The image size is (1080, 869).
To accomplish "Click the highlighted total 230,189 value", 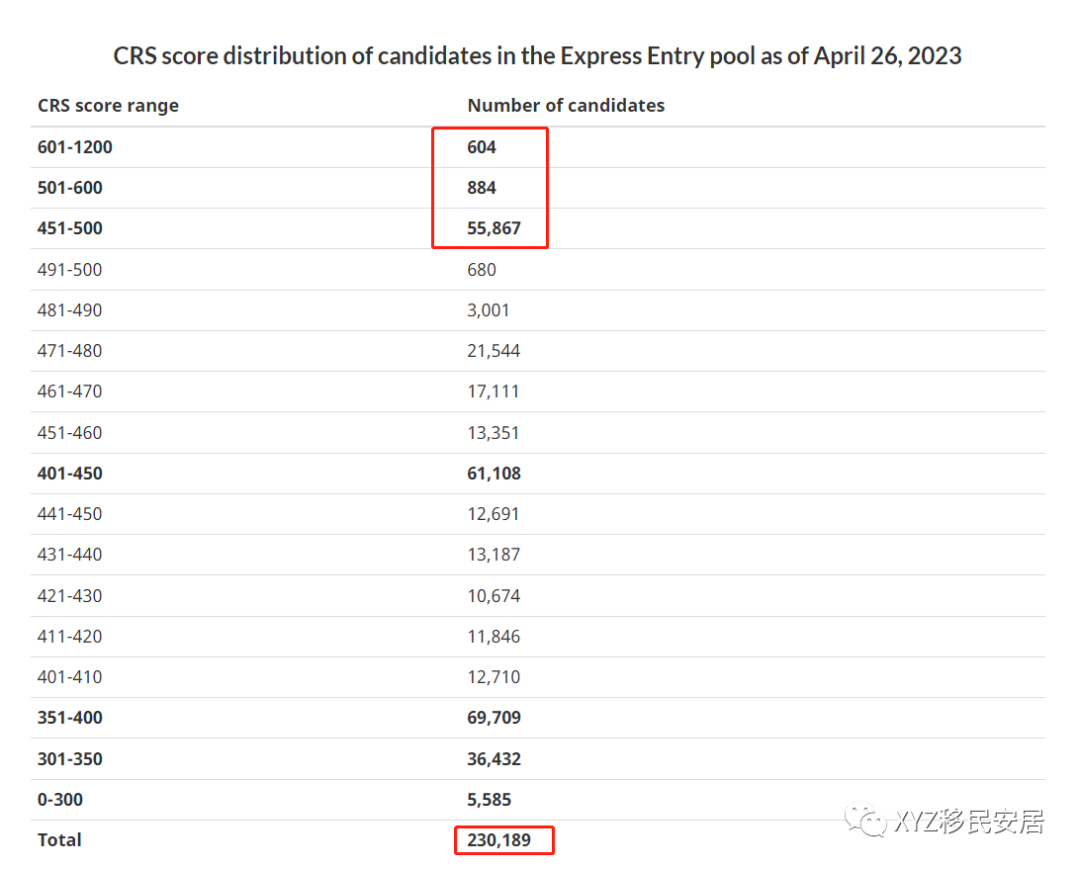I will [499, 841].
